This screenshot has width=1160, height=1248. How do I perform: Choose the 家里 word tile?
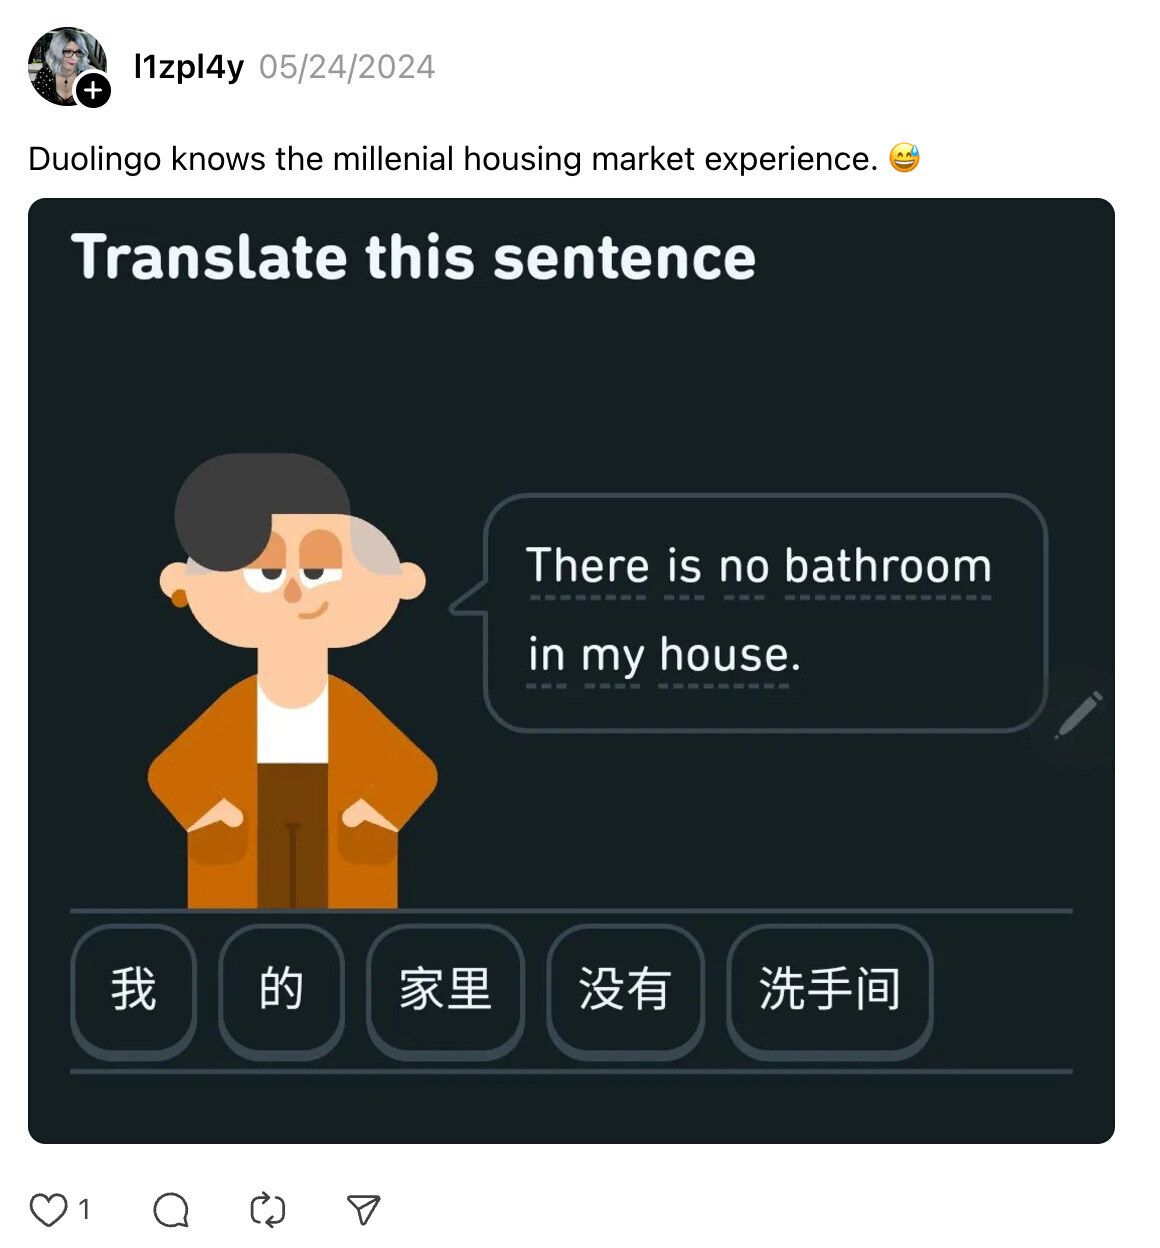[445, 990]
